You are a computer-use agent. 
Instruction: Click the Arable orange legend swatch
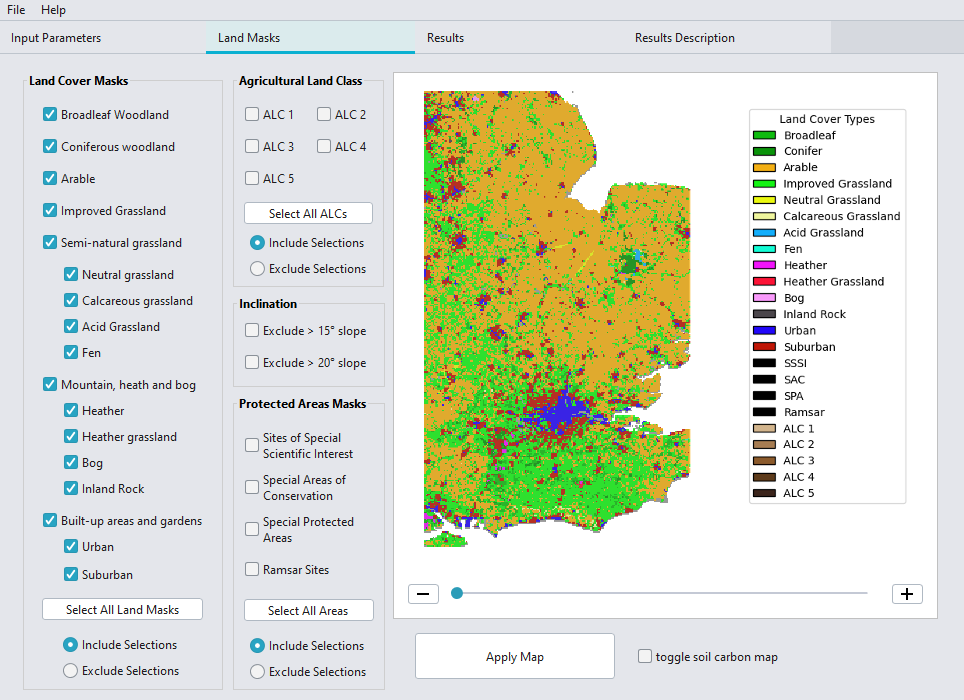[764, 168]
